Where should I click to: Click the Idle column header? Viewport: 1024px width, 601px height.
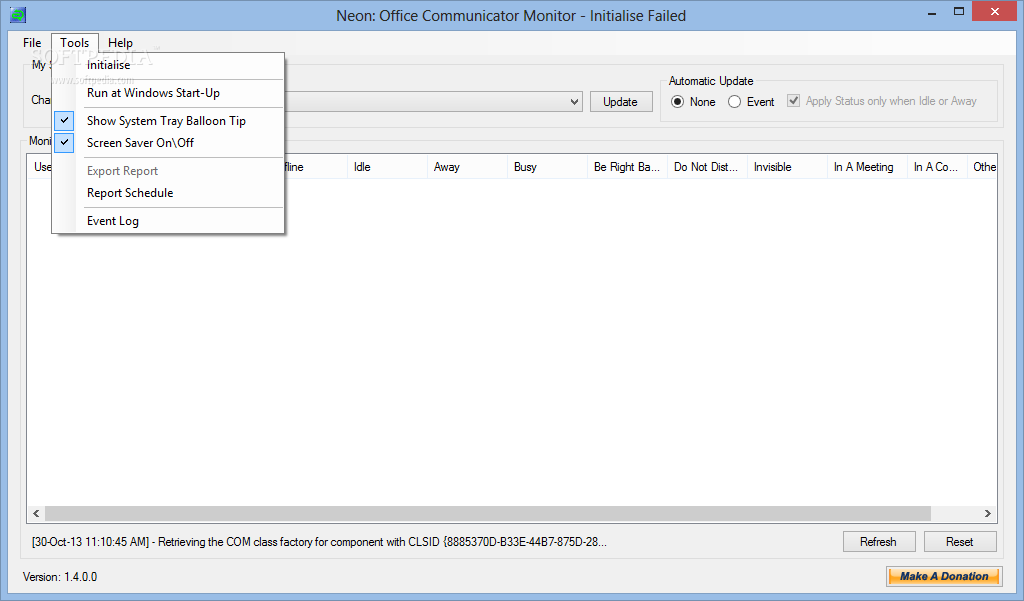coord(387,167)
